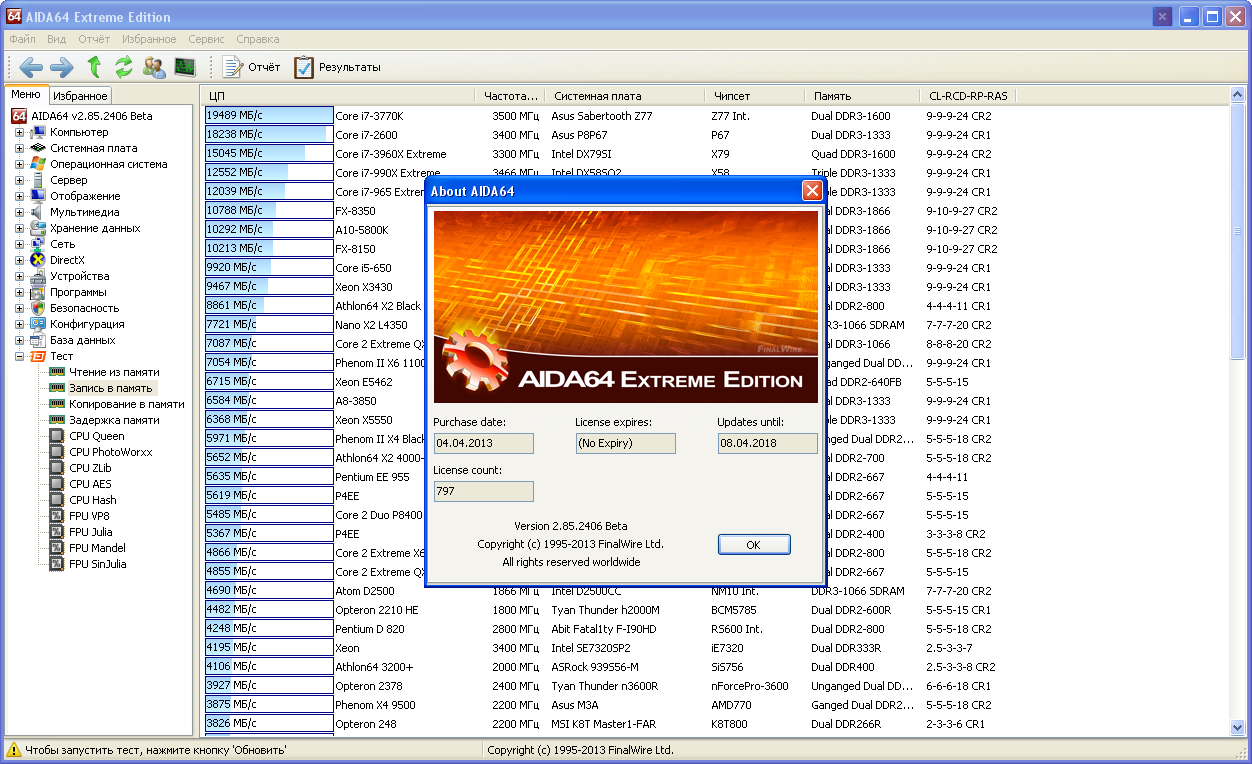Click the Forward navigation arrow in toolbar

click(62, 67)
